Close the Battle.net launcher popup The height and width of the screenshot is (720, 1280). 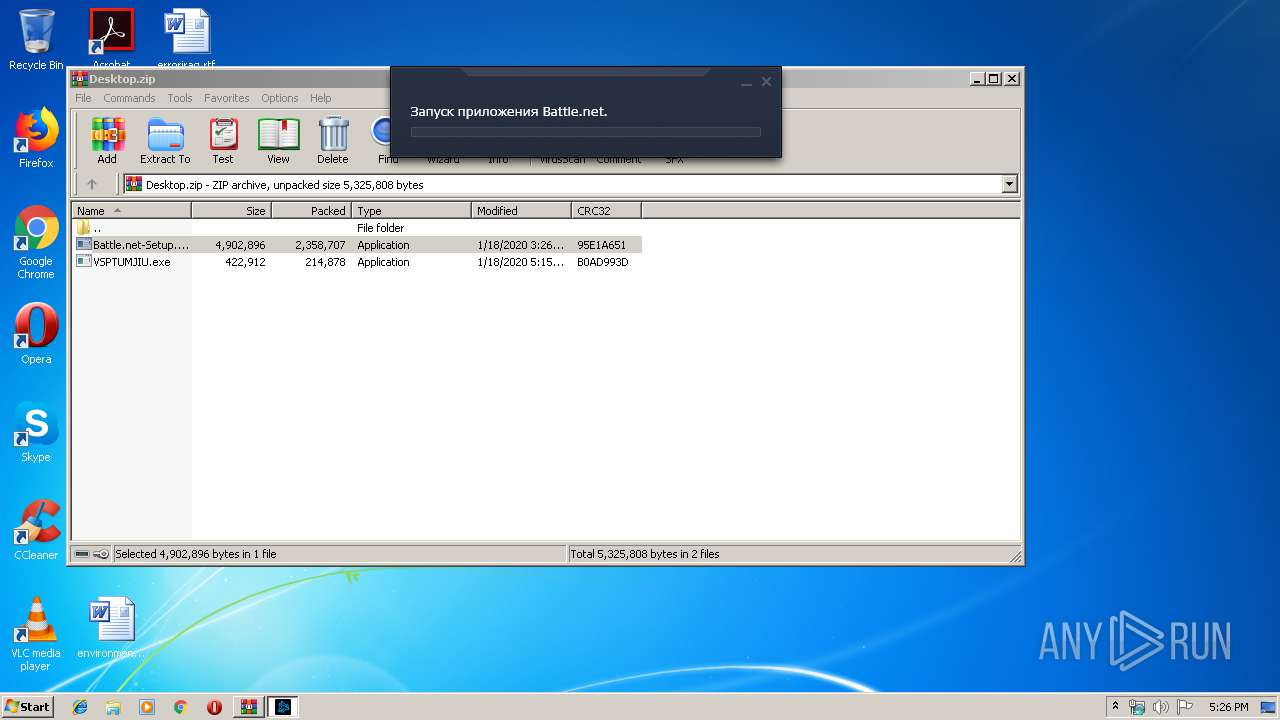click(766, 82)
